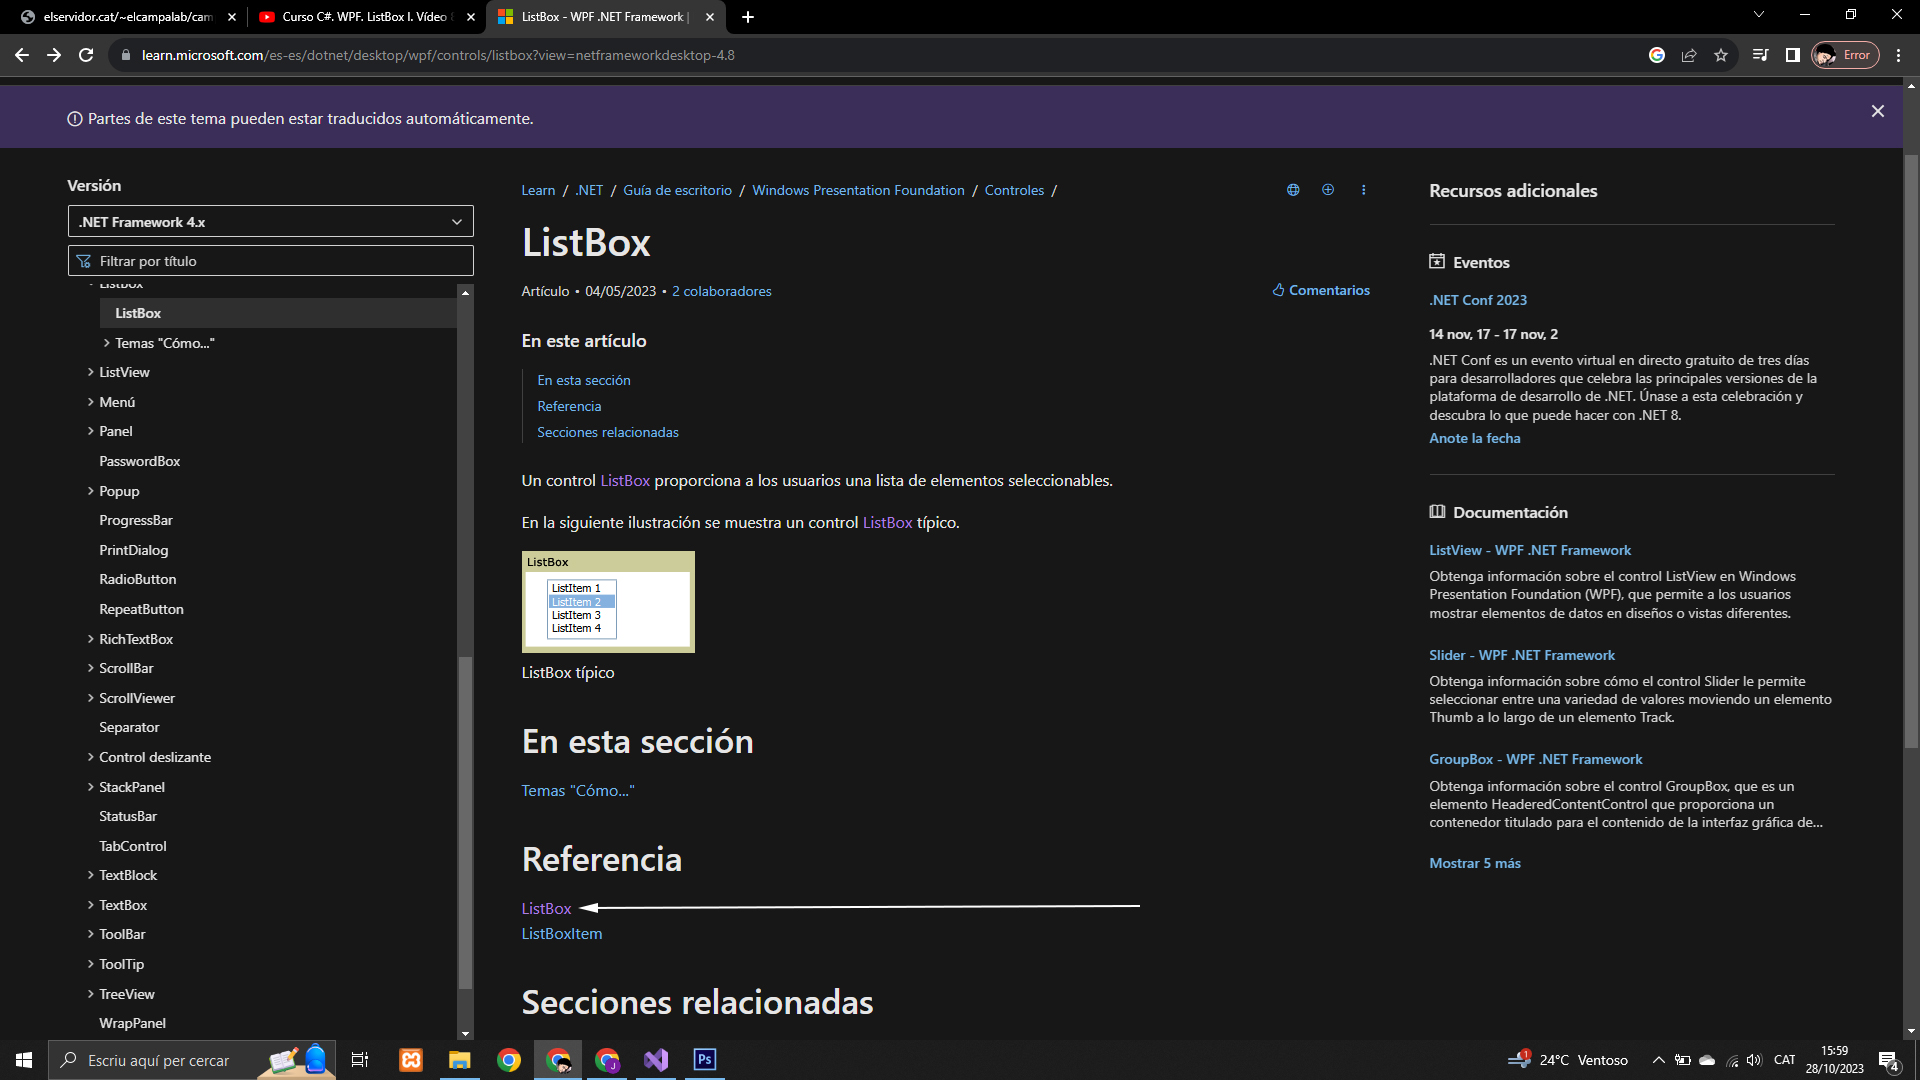Click the plus-circle save to collection icon
This screenshot has height=1080, width=1920.
pyautogui.click(x=1328, y=190)
